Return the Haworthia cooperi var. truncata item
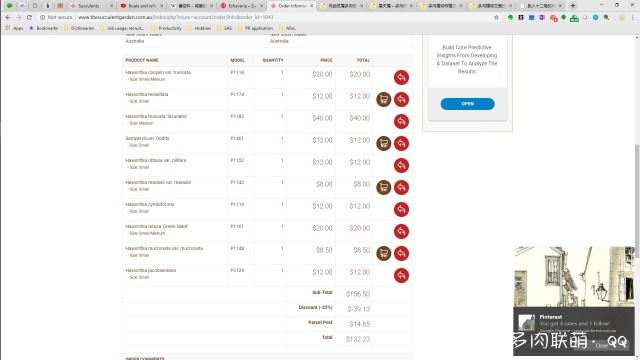The height and width of the screenshot is (360, 640). (401, 78)
